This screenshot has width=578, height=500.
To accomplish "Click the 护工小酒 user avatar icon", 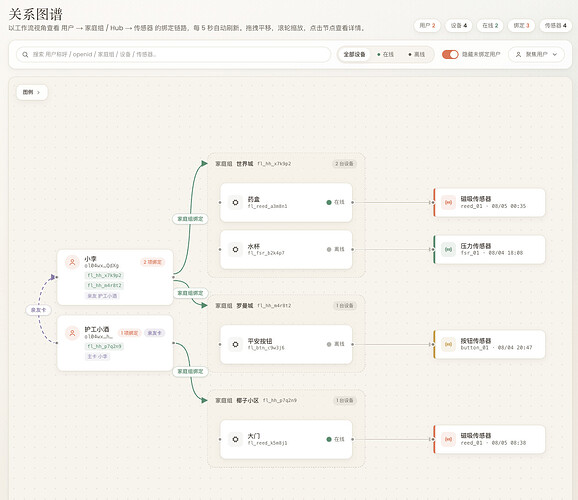I will pos(72,333).
